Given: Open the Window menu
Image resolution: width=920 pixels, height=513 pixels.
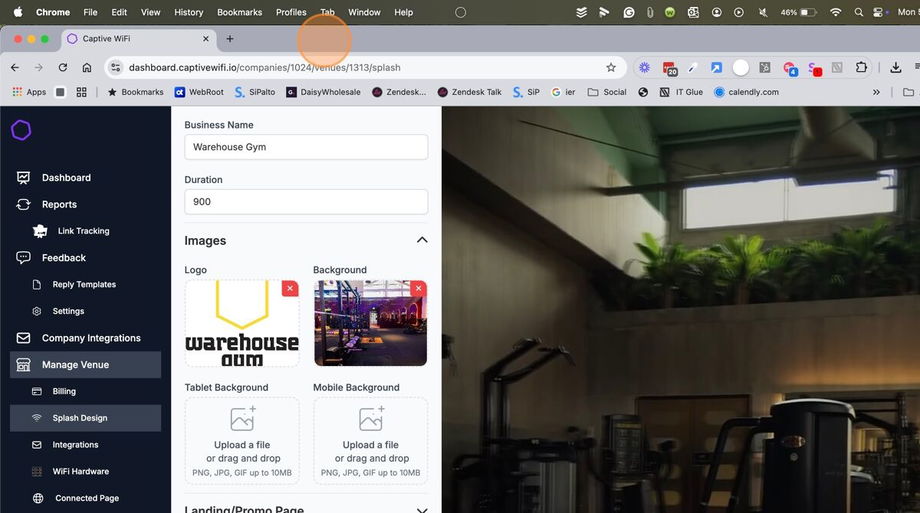Looking at the screenshot, I should (x=364, y=12).
